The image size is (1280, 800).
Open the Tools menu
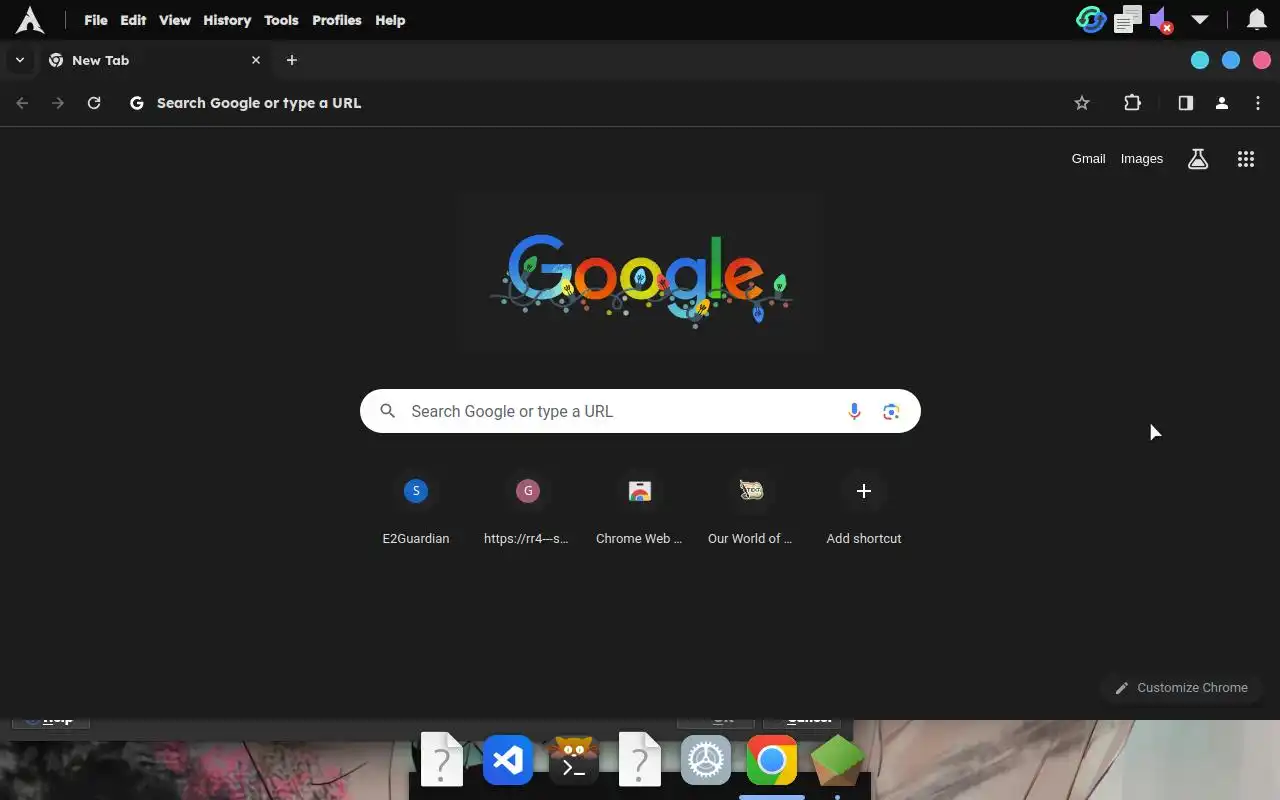[x=281, y=20]
